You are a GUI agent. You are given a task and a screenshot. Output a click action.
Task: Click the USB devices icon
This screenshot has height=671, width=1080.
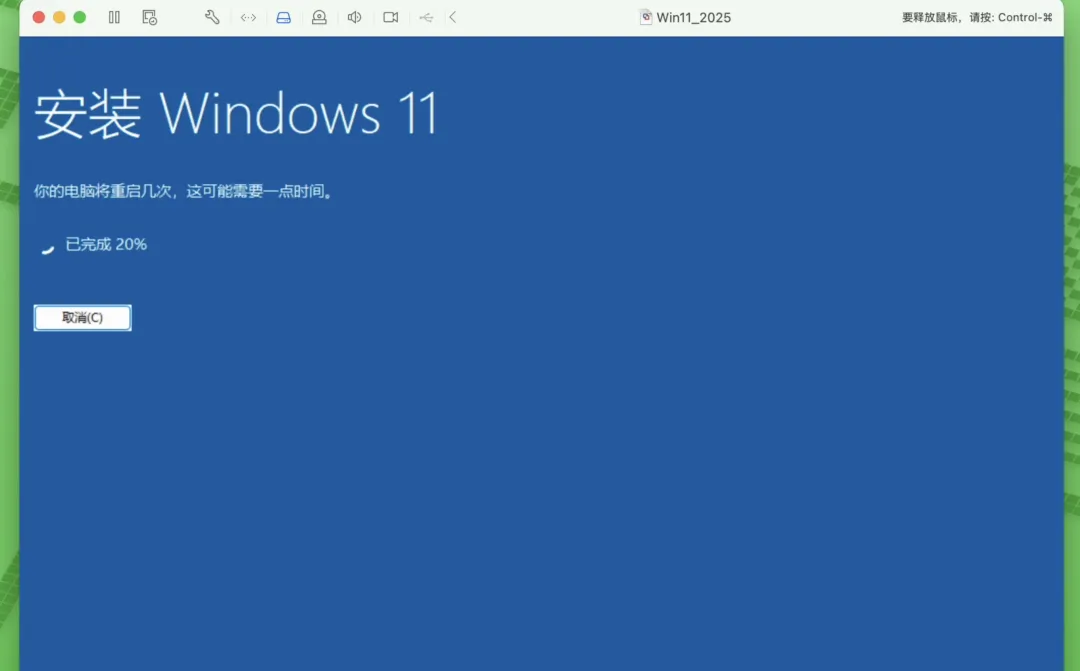(x=426, y=17)
